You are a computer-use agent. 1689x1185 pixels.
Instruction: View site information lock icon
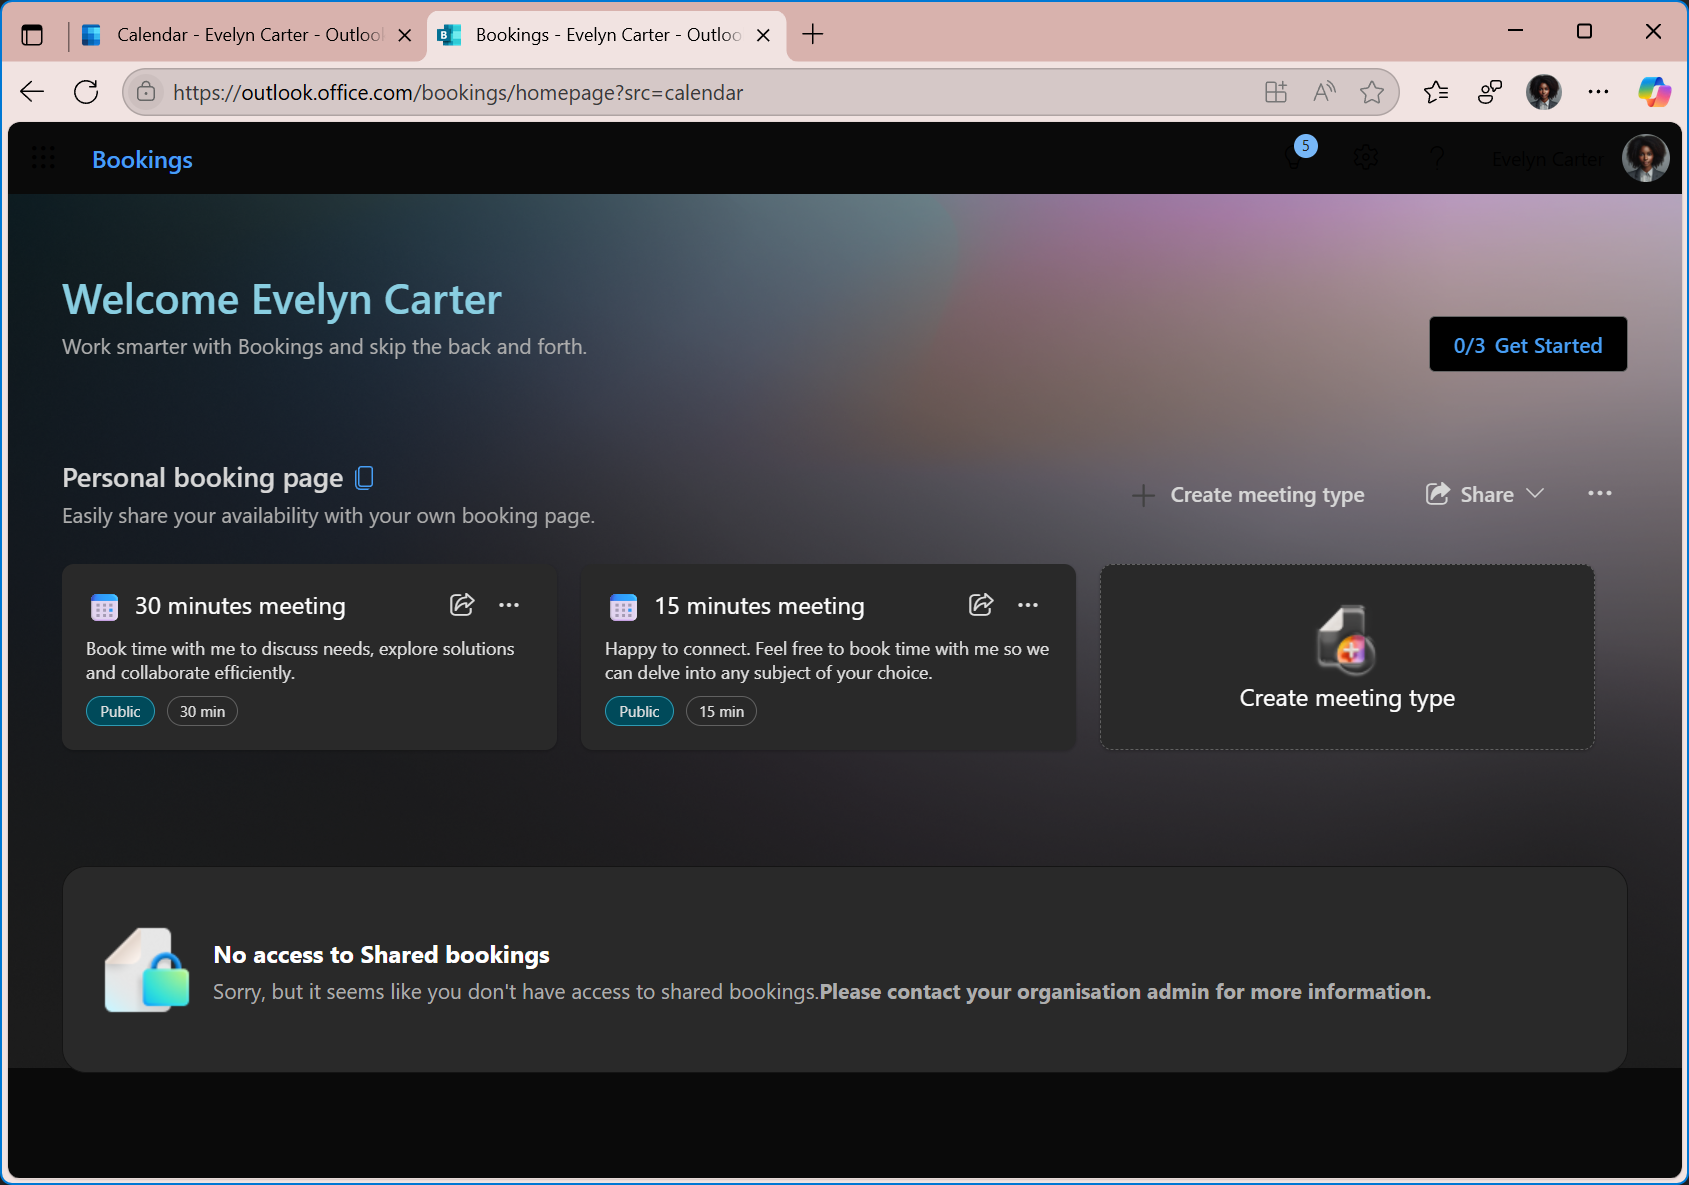pos(146,92)
